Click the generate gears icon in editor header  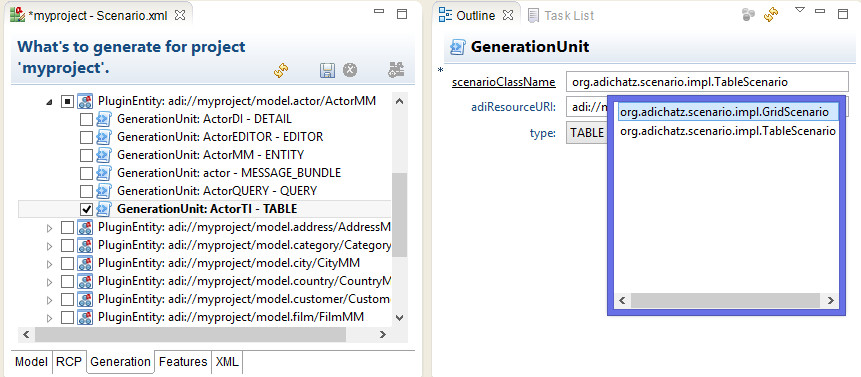[396, 70]
